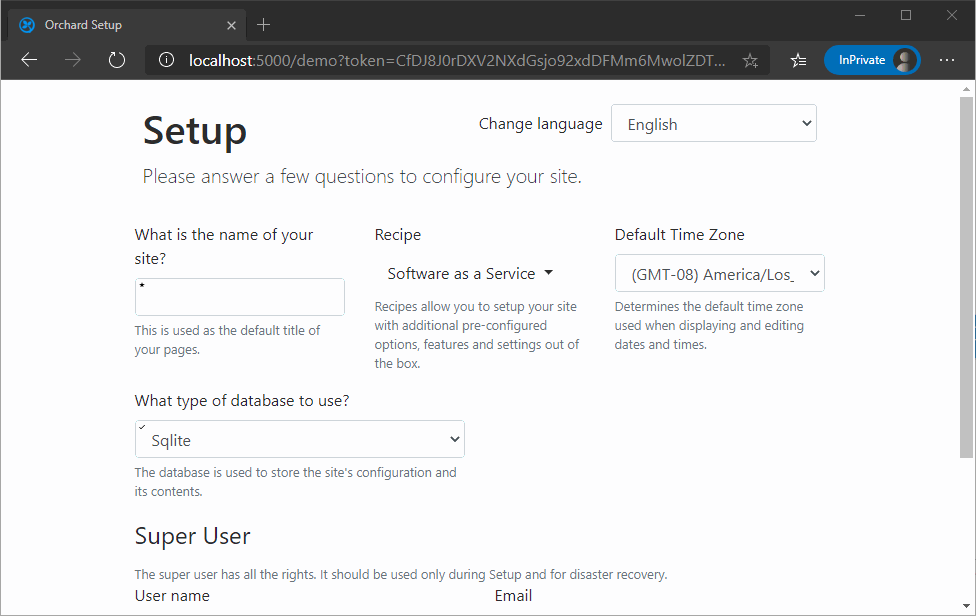Click the browser back arrow
The image size is (976, 616).
[x=29, y=60]
